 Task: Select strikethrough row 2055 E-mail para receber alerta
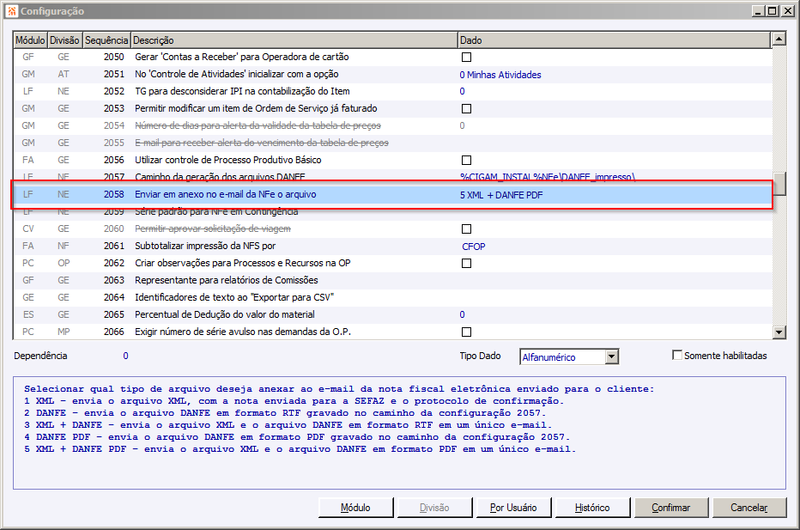[392, 143]
